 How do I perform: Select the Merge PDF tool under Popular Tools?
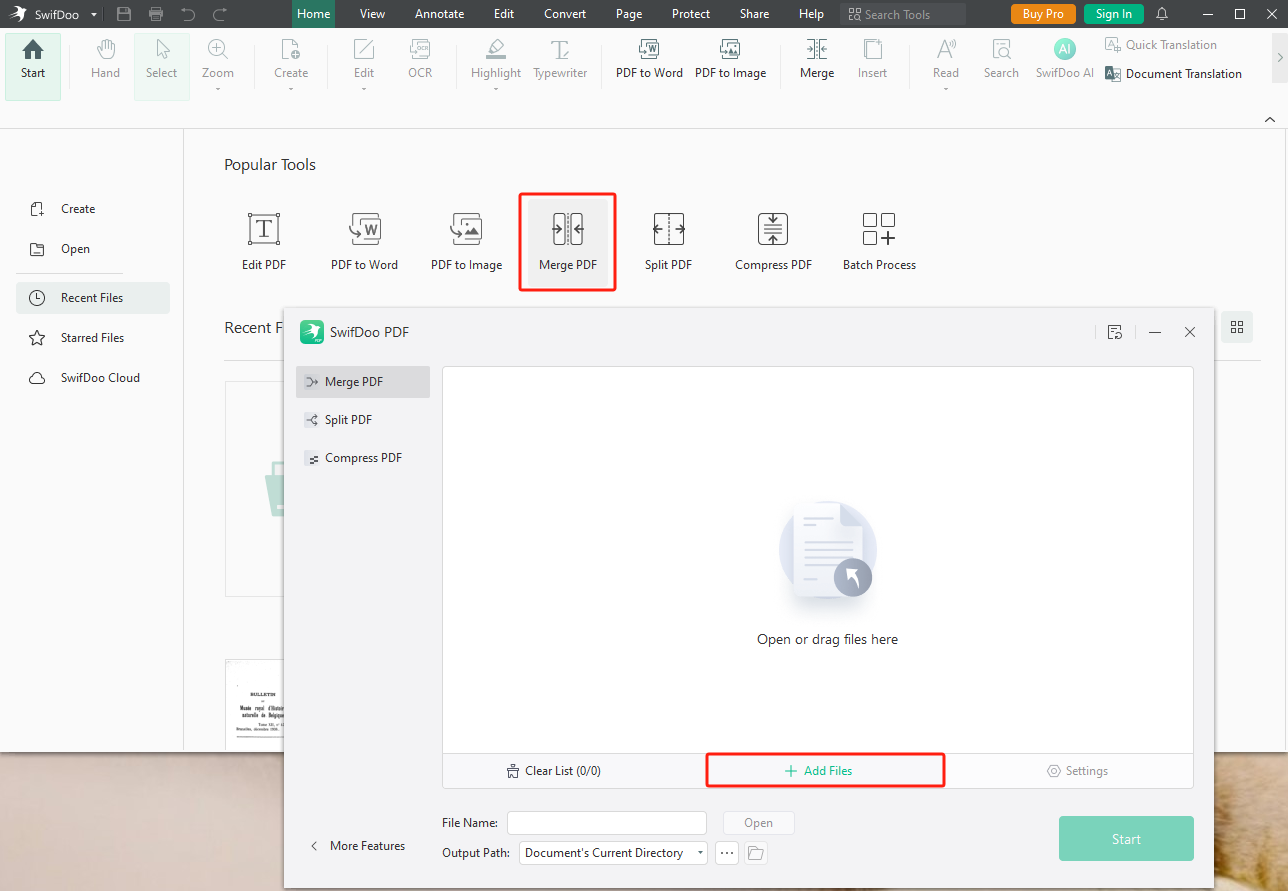point(567,240)
